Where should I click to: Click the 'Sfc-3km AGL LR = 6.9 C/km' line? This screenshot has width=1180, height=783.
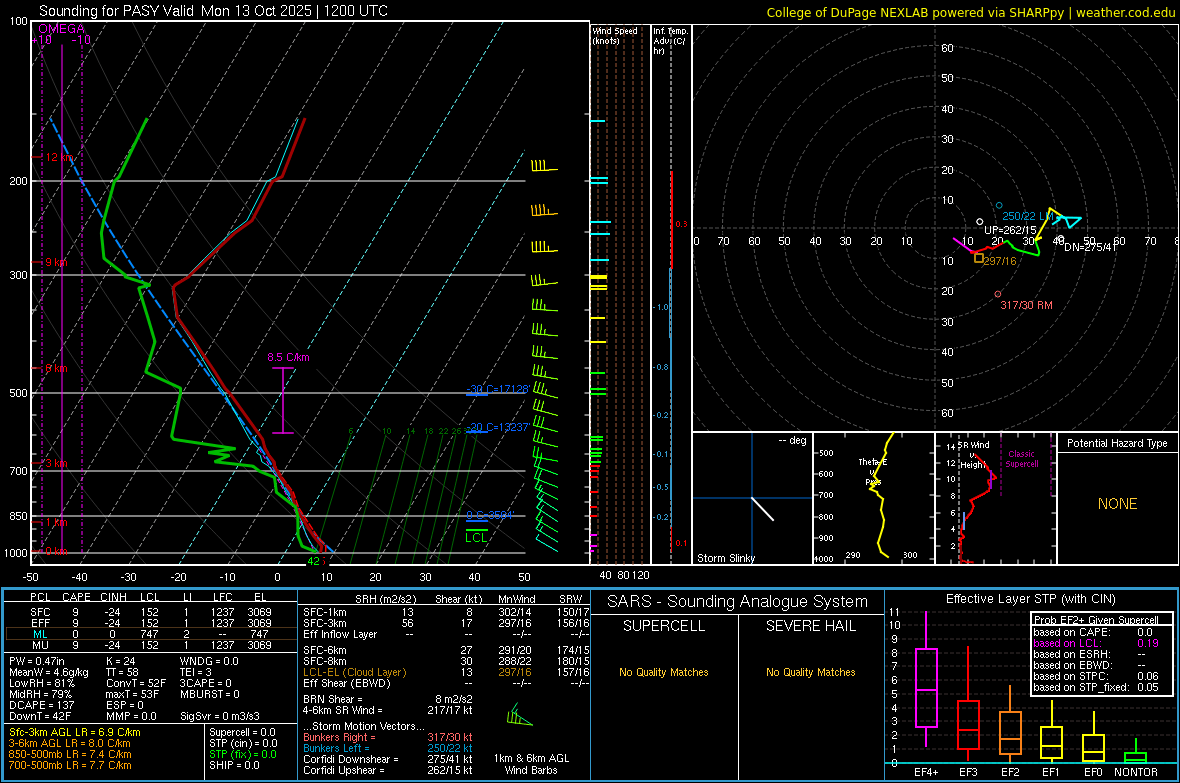pyautogui.click(x=75, y=732)
